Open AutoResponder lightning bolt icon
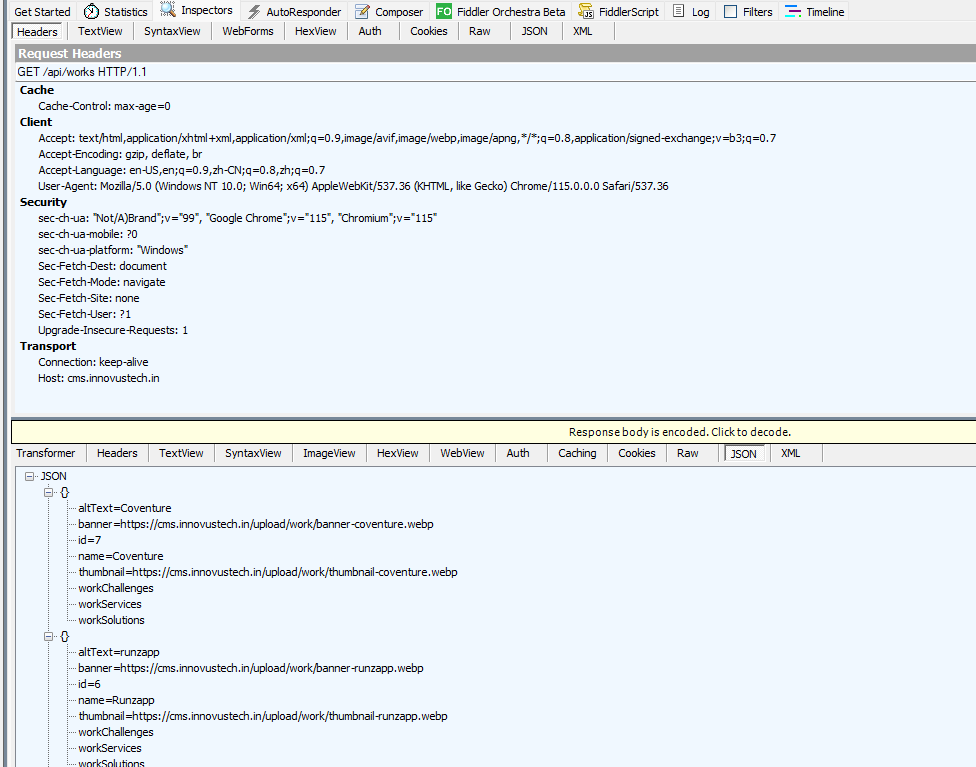 253,11
